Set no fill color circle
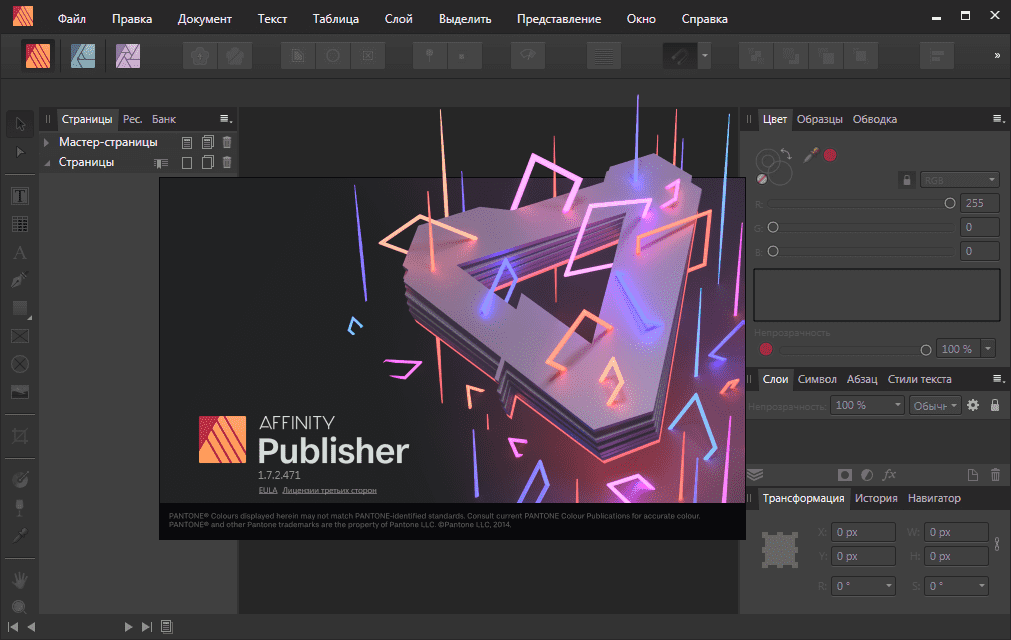 pos(762,179)
